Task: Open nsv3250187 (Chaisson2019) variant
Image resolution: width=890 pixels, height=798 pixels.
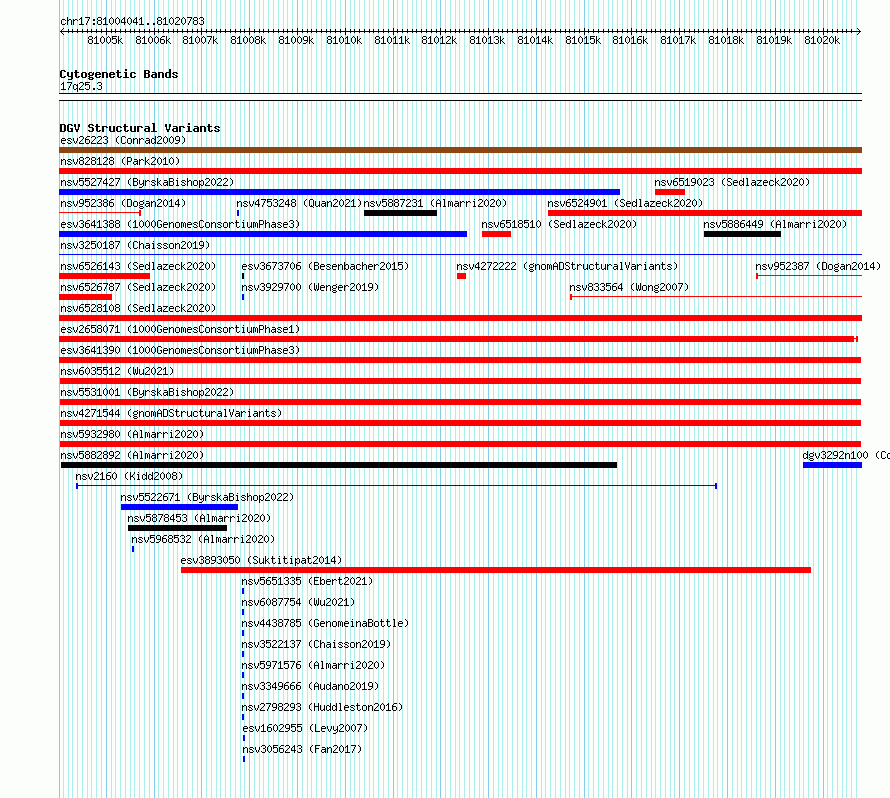Action: [135, 245]
